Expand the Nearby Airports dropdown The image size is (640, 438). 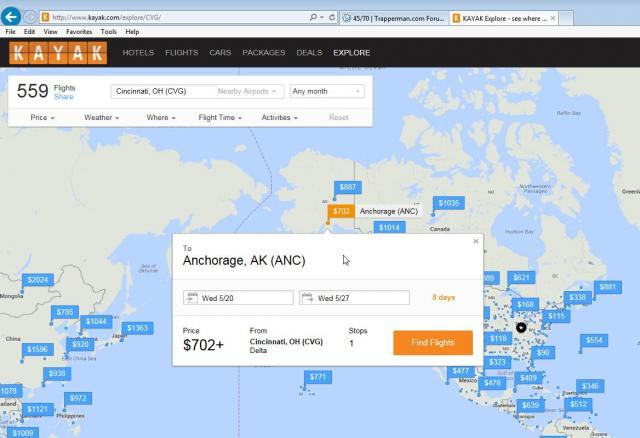click(247, 91)
